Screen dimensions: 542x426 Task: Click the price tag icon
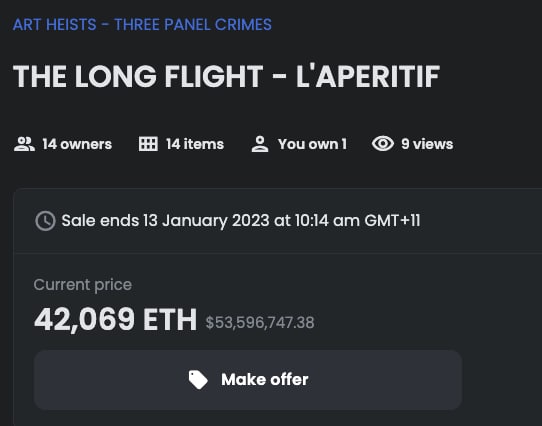198,380
